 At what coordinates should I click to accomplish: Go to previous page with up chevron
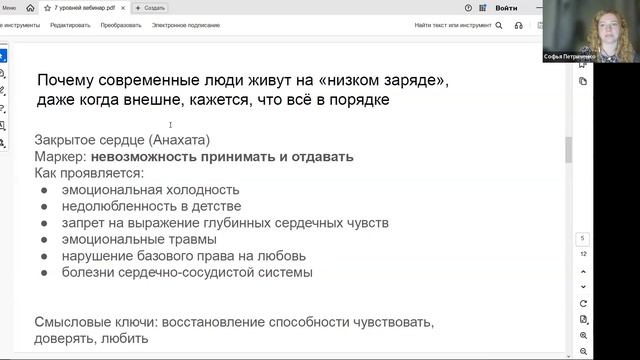583,271
